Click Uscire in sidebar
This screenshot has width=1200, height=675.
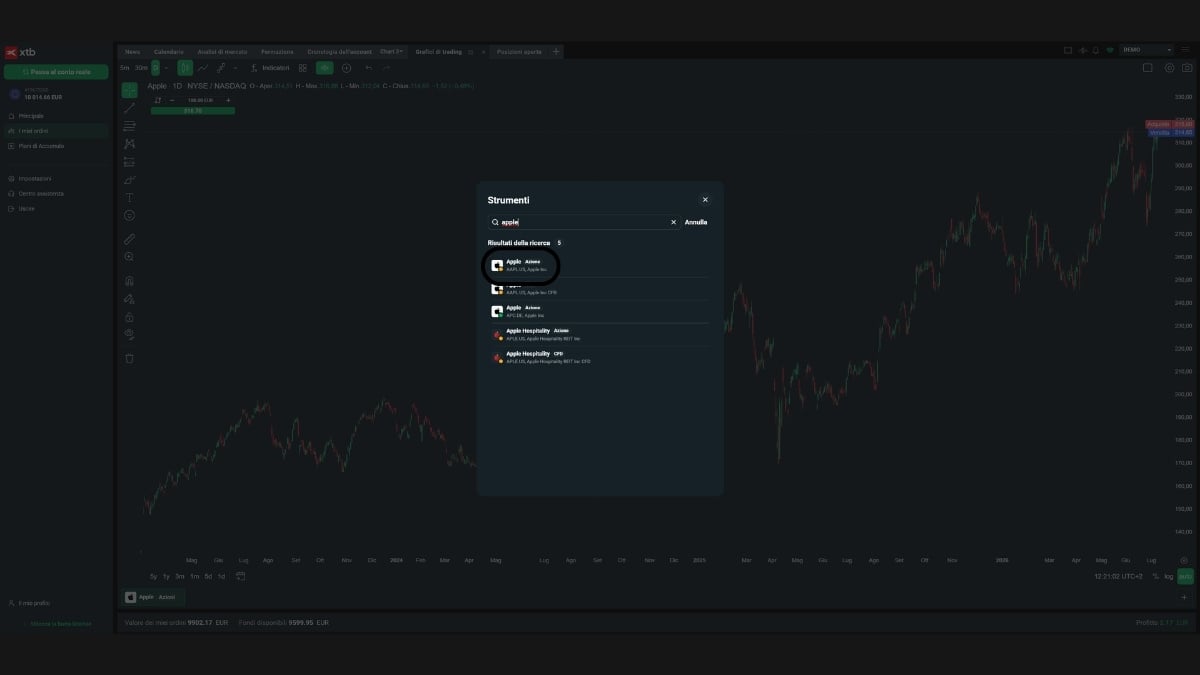56,208
